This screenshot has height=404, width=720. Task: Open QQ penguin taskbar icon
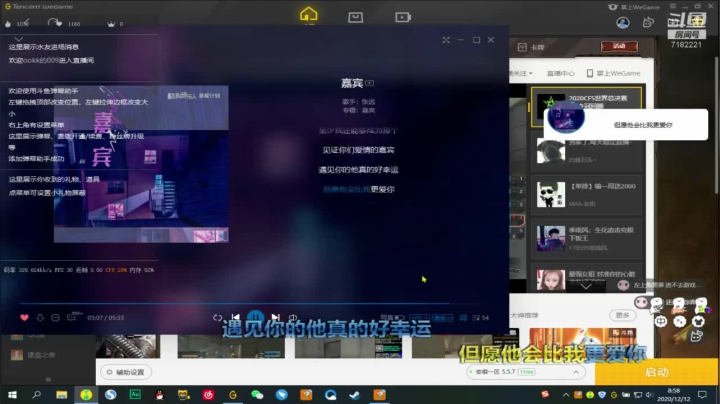point(159,395)
